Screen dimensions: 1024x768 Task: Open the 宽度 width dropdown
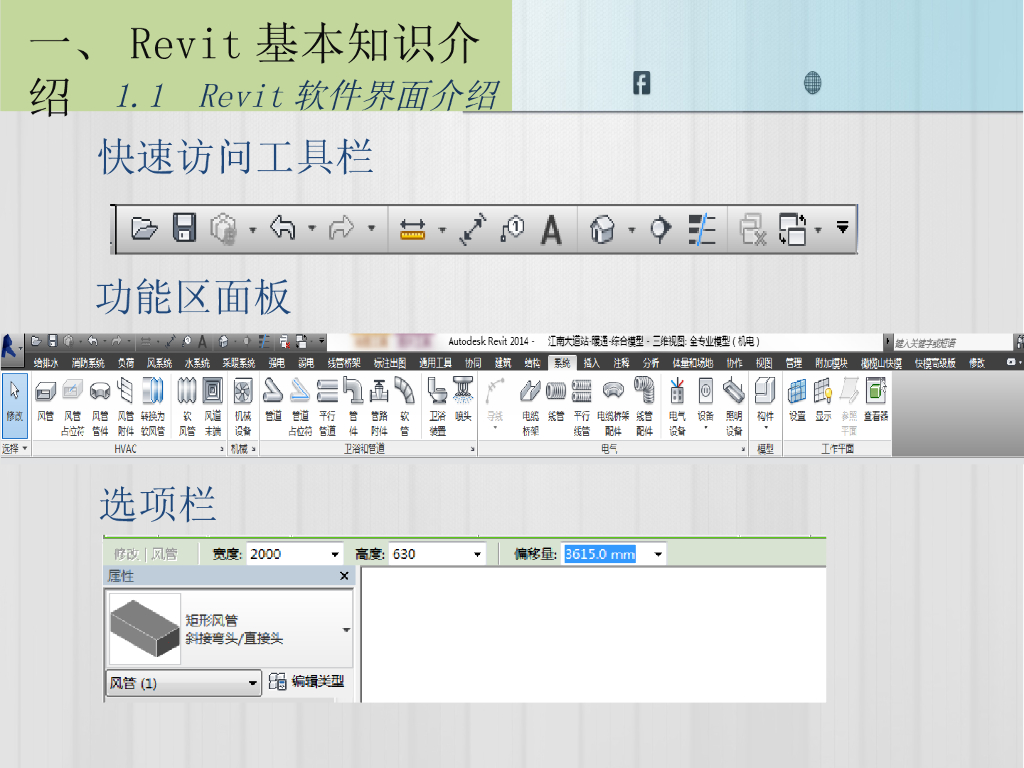click(x=335, y=554)
